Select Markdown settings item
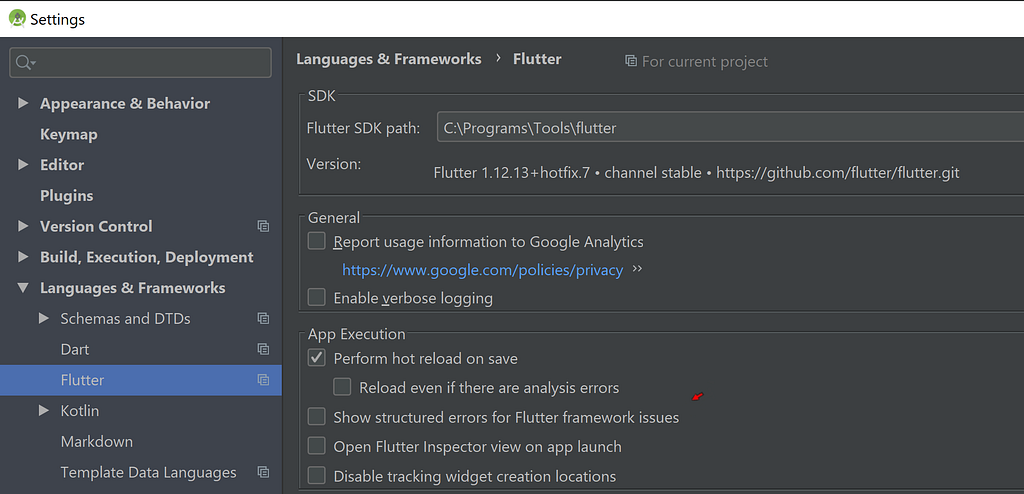Screen dimensions: 1024x494 [97, 442]
